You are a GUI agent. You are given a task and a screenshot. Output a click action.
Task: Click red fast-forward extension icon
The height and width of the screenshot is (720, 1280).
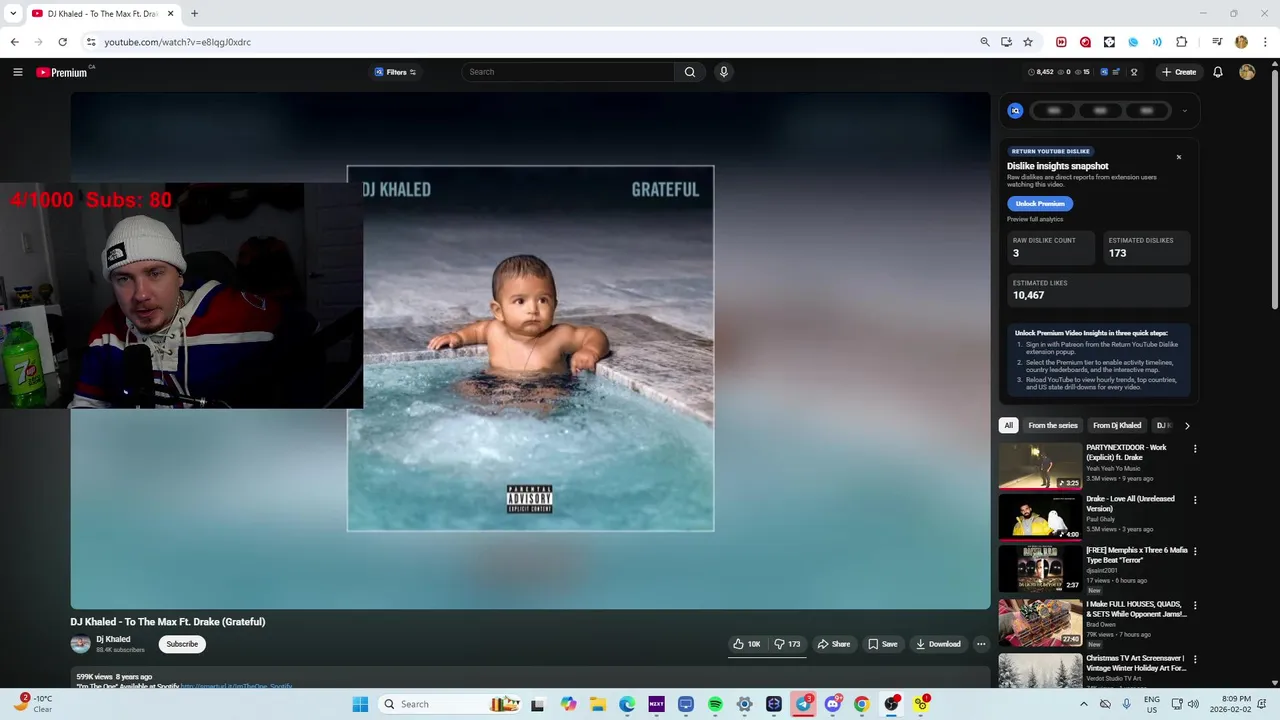point(1061,42)
